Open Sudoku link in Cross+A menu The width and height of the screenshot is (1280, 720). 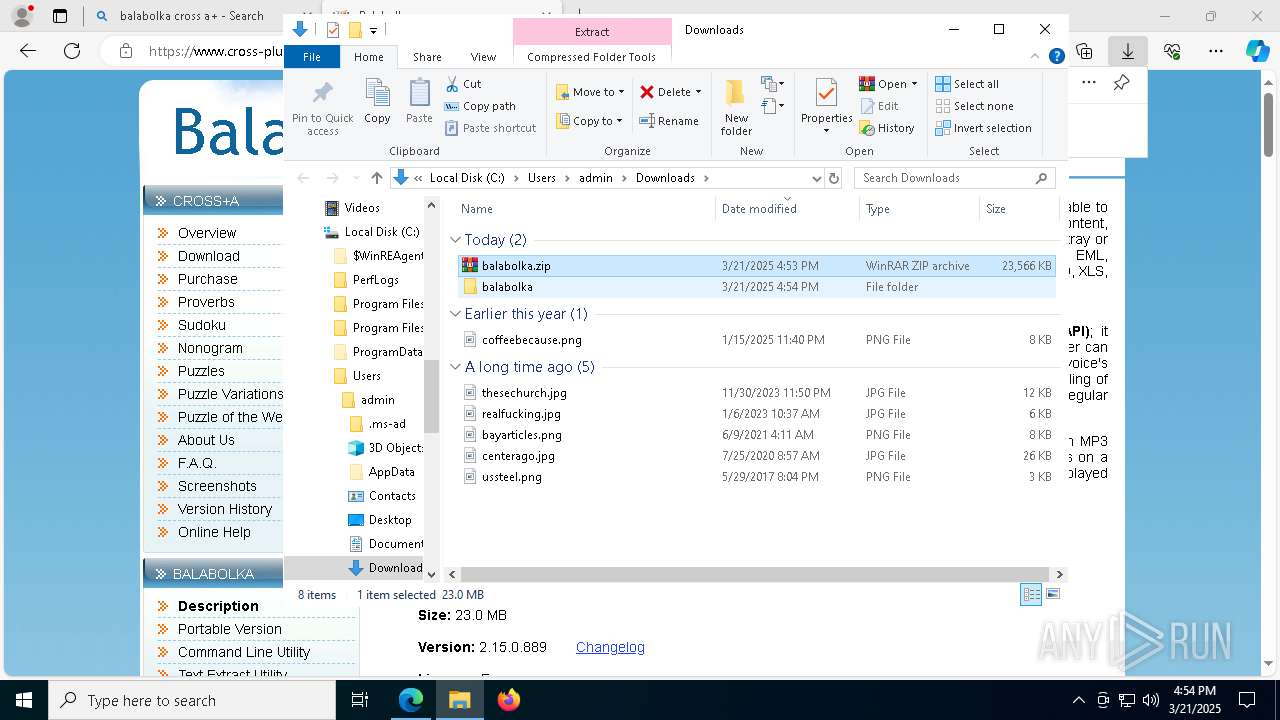pyautogui.click(x=201, y=325)
